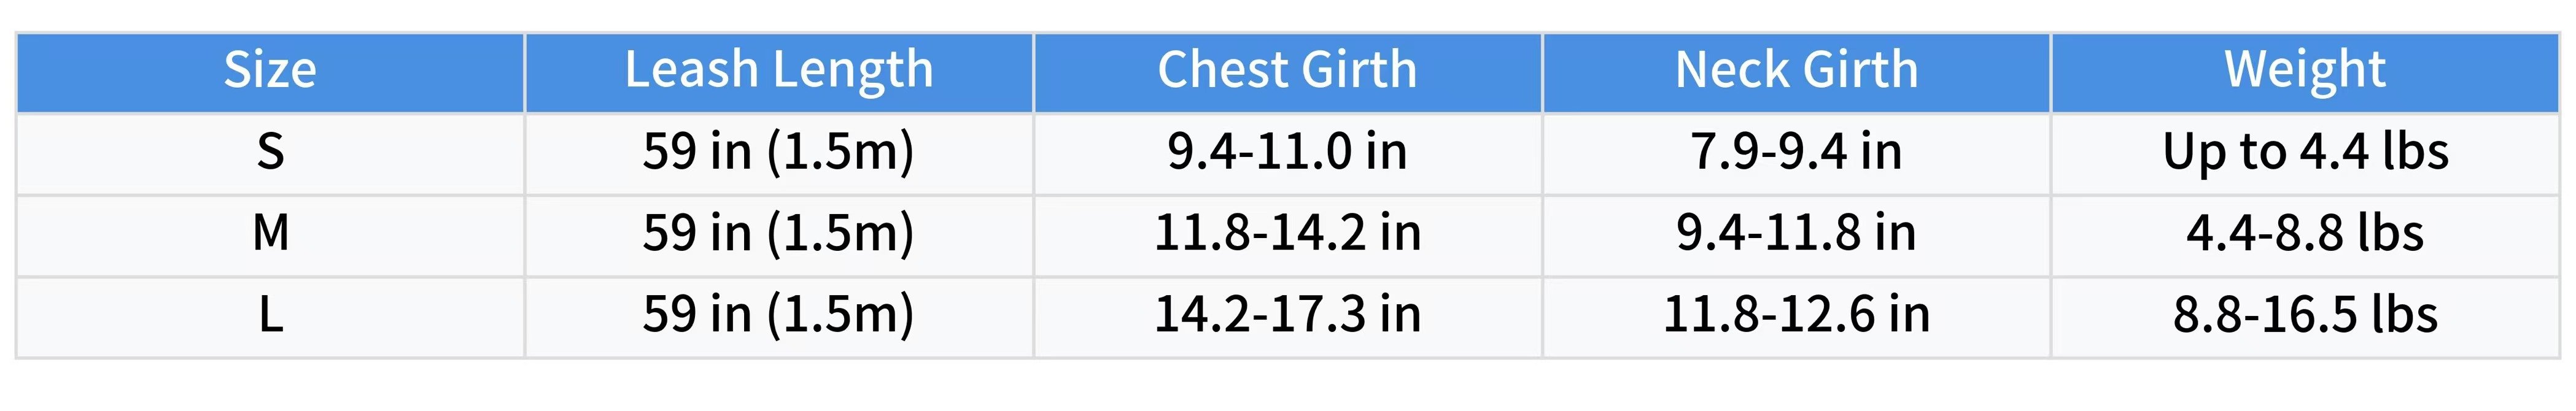Click the 4.4-8.8 lbs weight cell
Screen dimensions: 2576x411
coord(2305,236)
